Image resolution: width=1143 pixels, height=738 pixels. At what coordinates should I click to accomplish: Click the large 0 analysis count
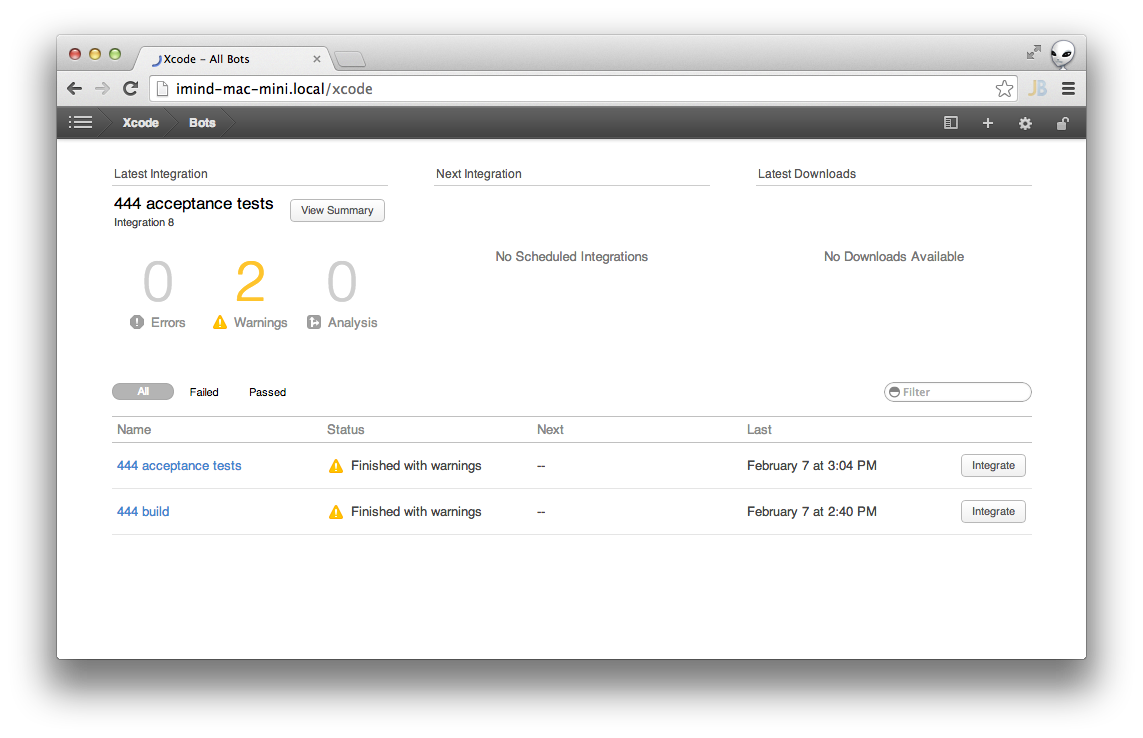click(342, 282)
